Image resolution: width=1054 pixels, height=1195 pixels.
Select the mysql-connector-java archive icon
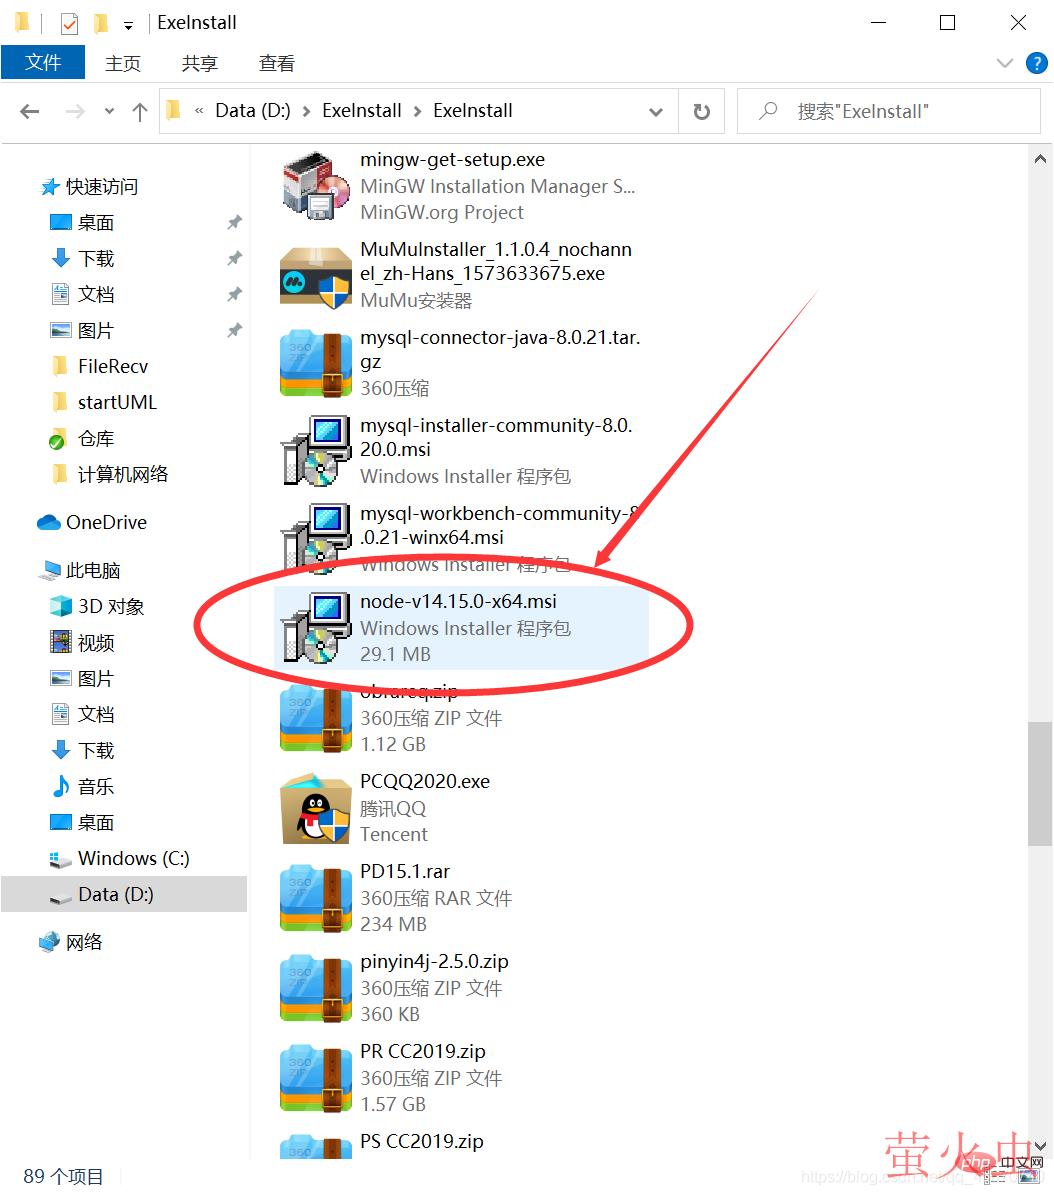(x=316, y=364)
